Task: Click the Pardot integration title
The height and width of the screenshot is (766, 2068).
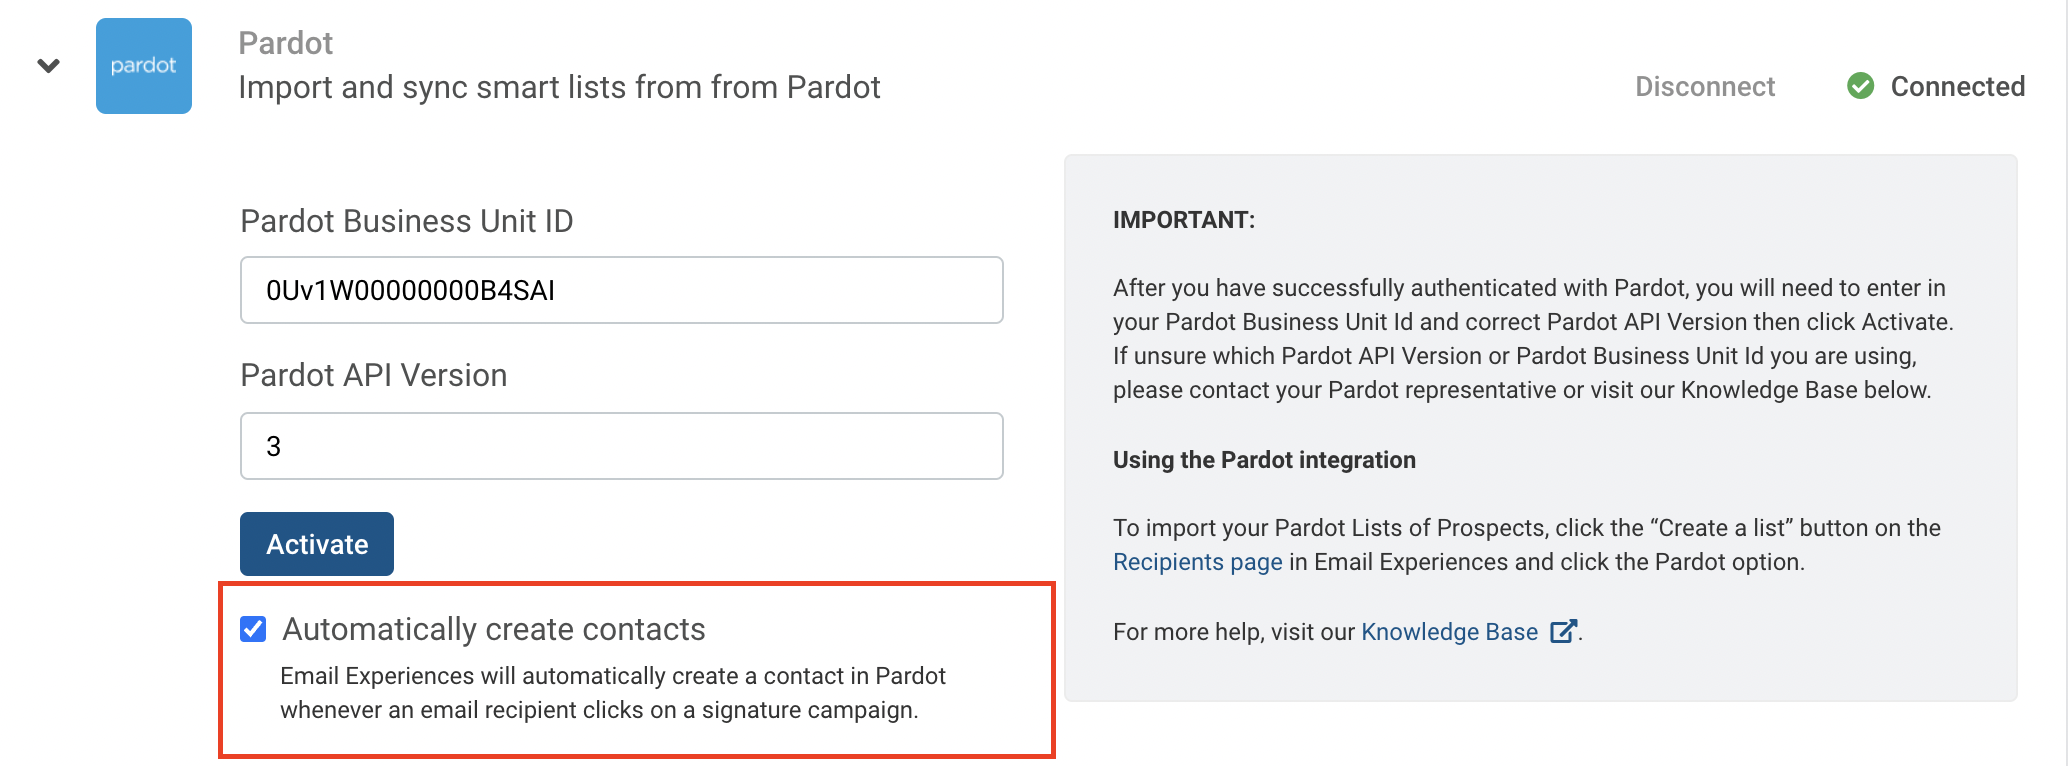Action: pos(285,43)
